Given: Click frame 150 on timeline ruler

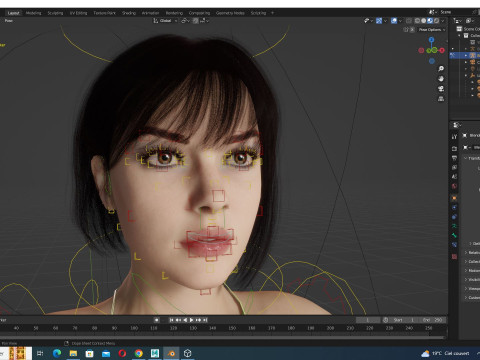Looking at the screenshot, I should pos(232,328).
